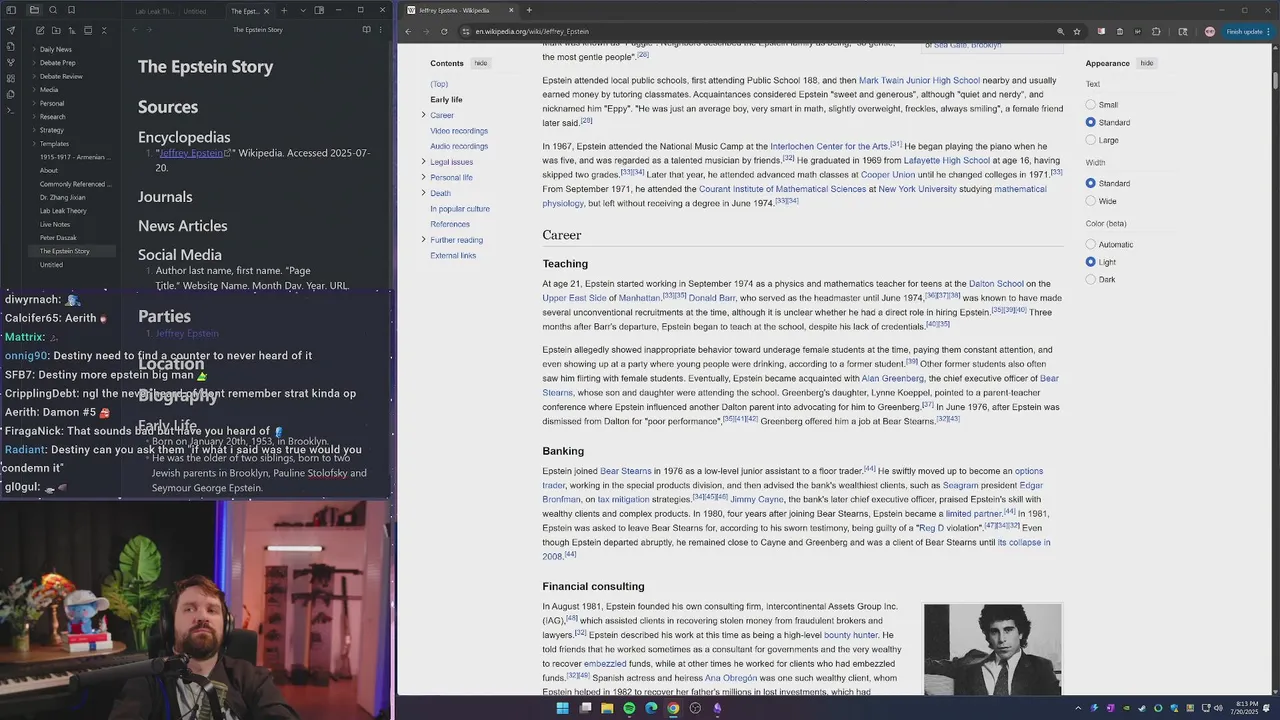Open the Obsidian bookmarks icon
The height and width of the screenshot is (720, 1280).
coord(71,10)
